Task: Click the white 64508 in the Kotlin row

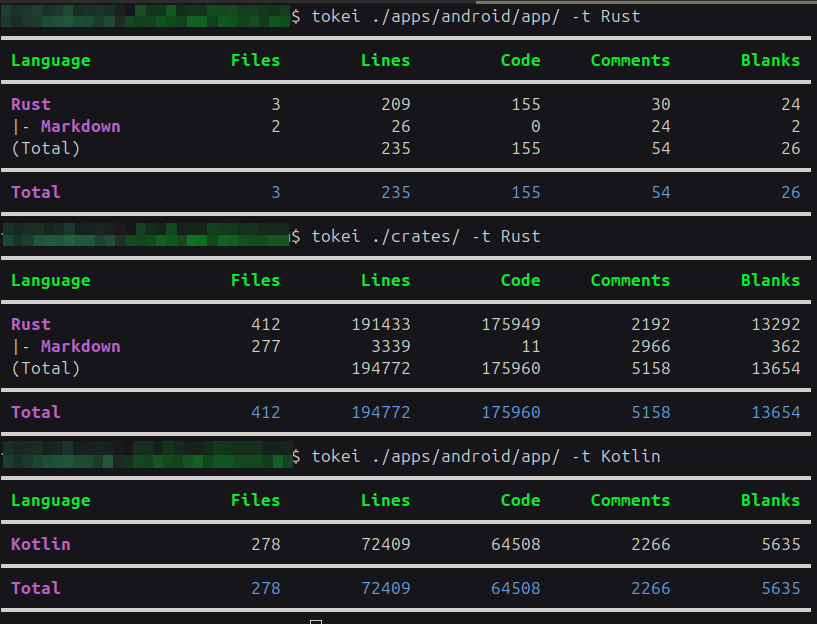Action: coord(516,544)
